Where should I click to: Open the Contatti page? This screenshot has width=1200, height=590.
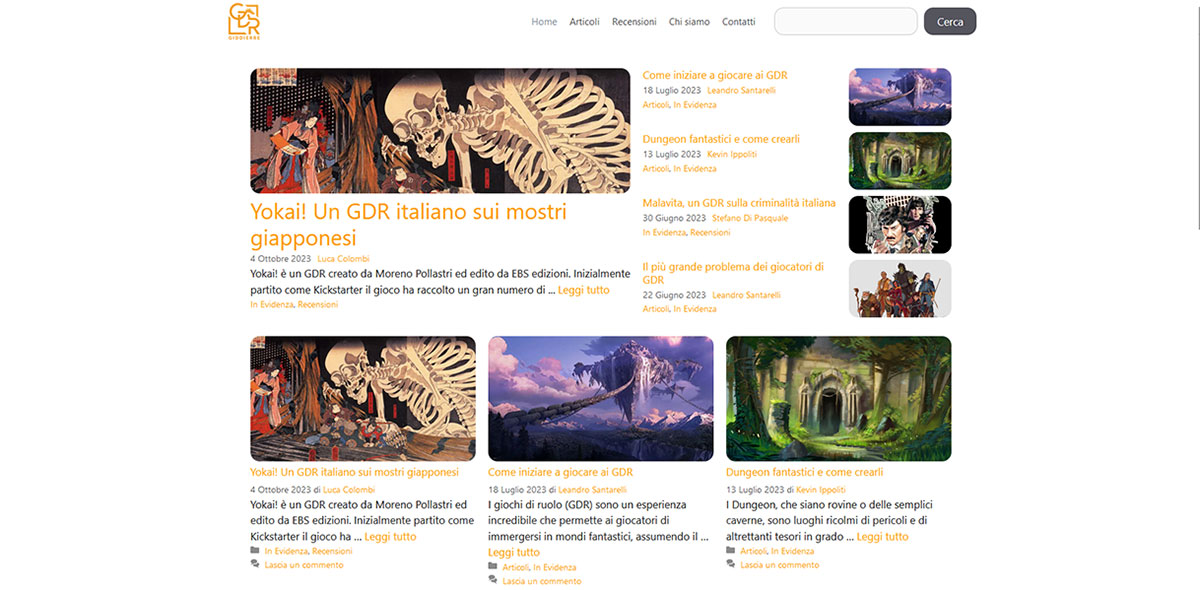[738, 21]
